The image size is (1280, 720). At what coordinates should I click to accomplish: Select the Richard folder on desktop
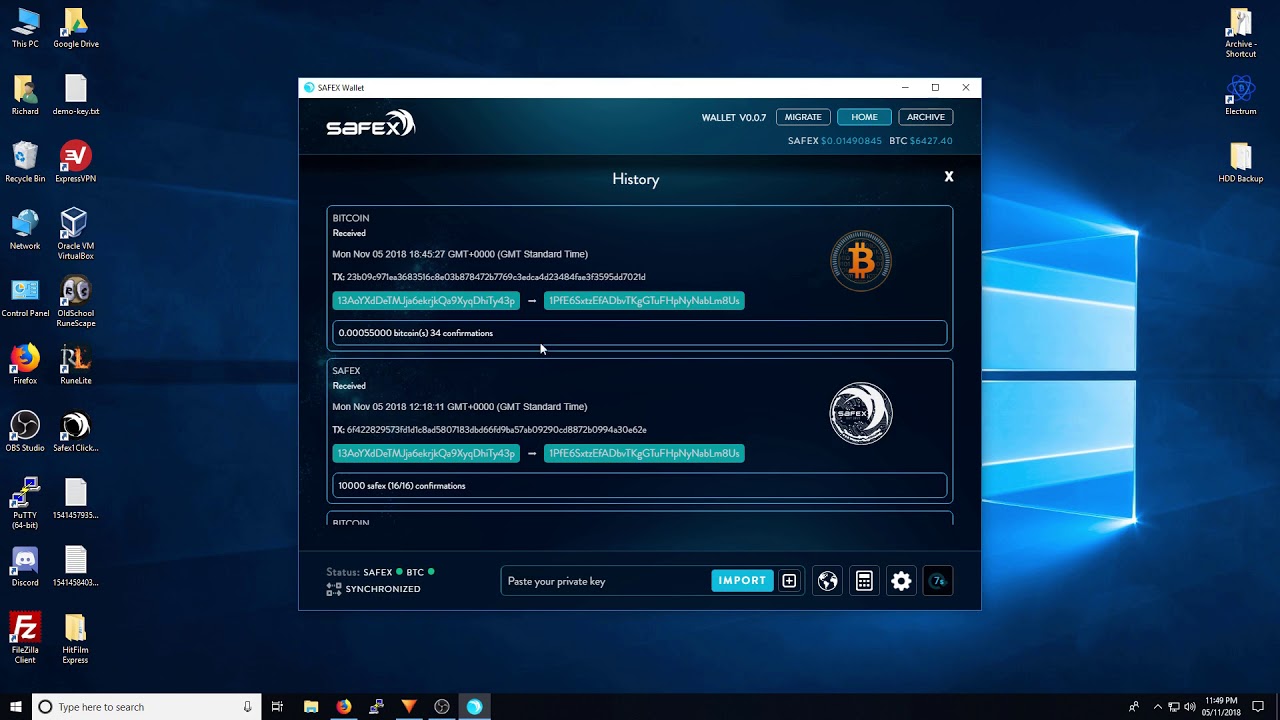[x=25, y=95]
